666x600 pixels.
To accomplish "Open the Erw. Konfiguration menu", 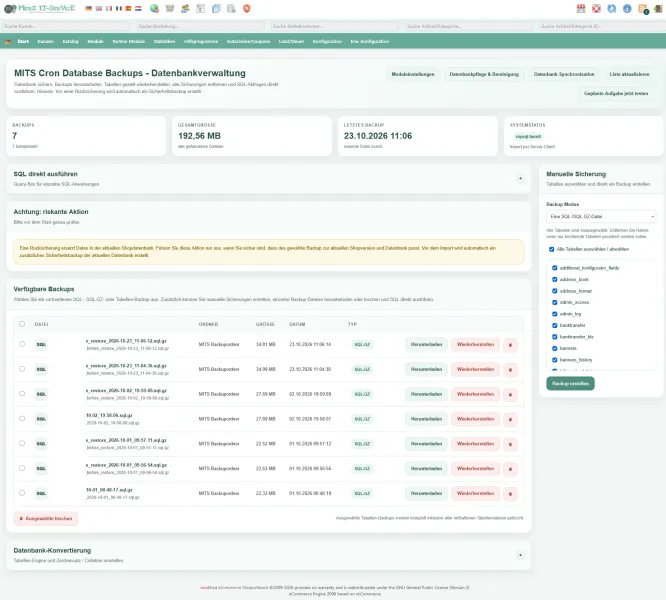I will click(370, 42).
